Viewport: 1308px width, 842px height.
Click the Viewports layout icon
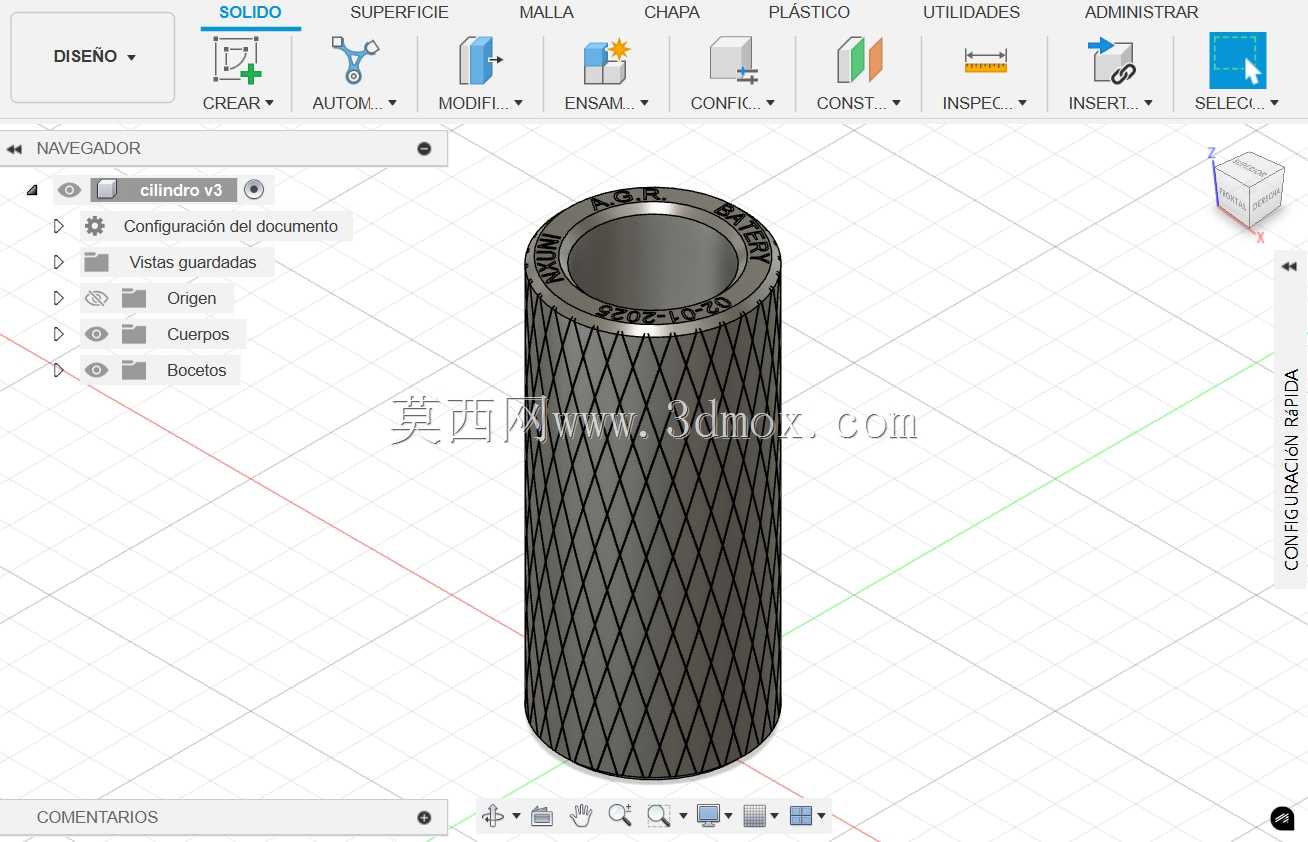pos(801,816)
